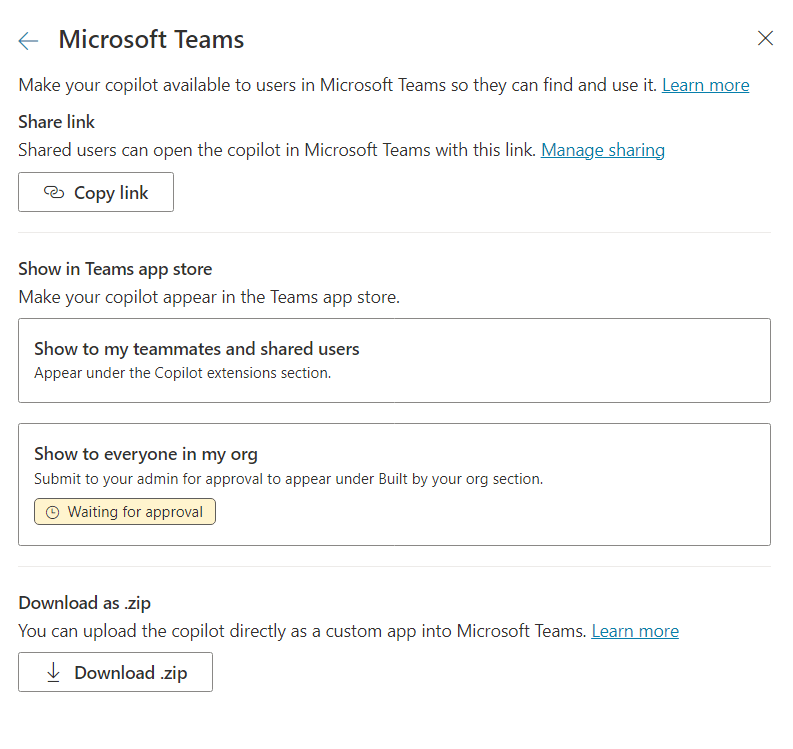Screen dimensions: 793x749
Task: Click the download arrow icon
Action: click(54, 673)
